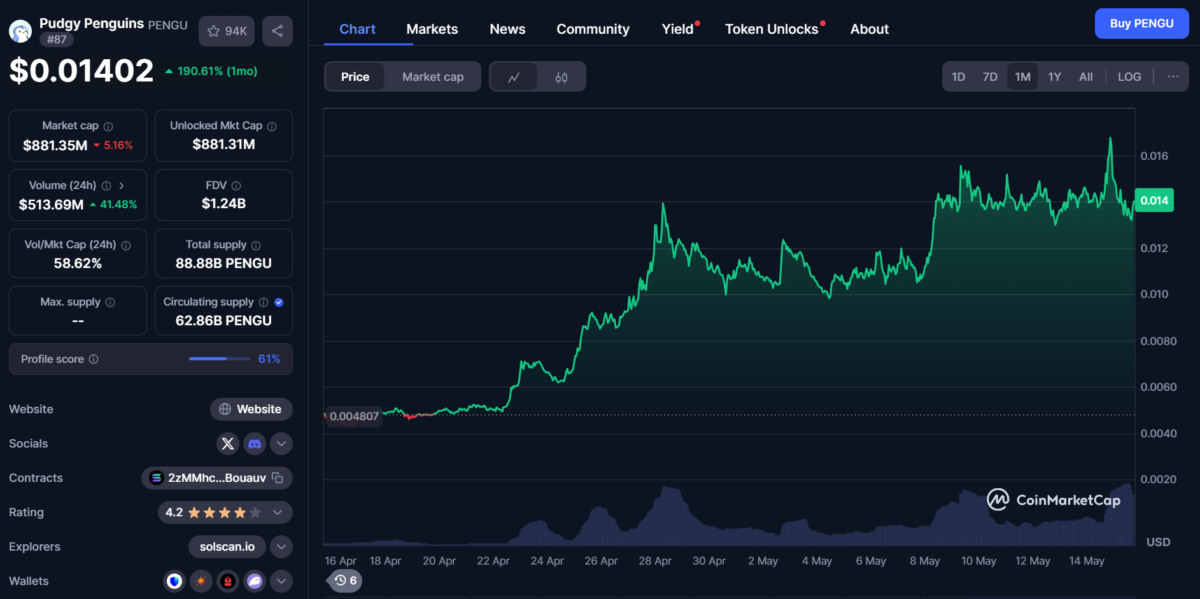The width and height of the screenshot is (1200, 599).
Task: Click the Buy PENGU button
Action: pyautogui.click(x=1142, y=23)
